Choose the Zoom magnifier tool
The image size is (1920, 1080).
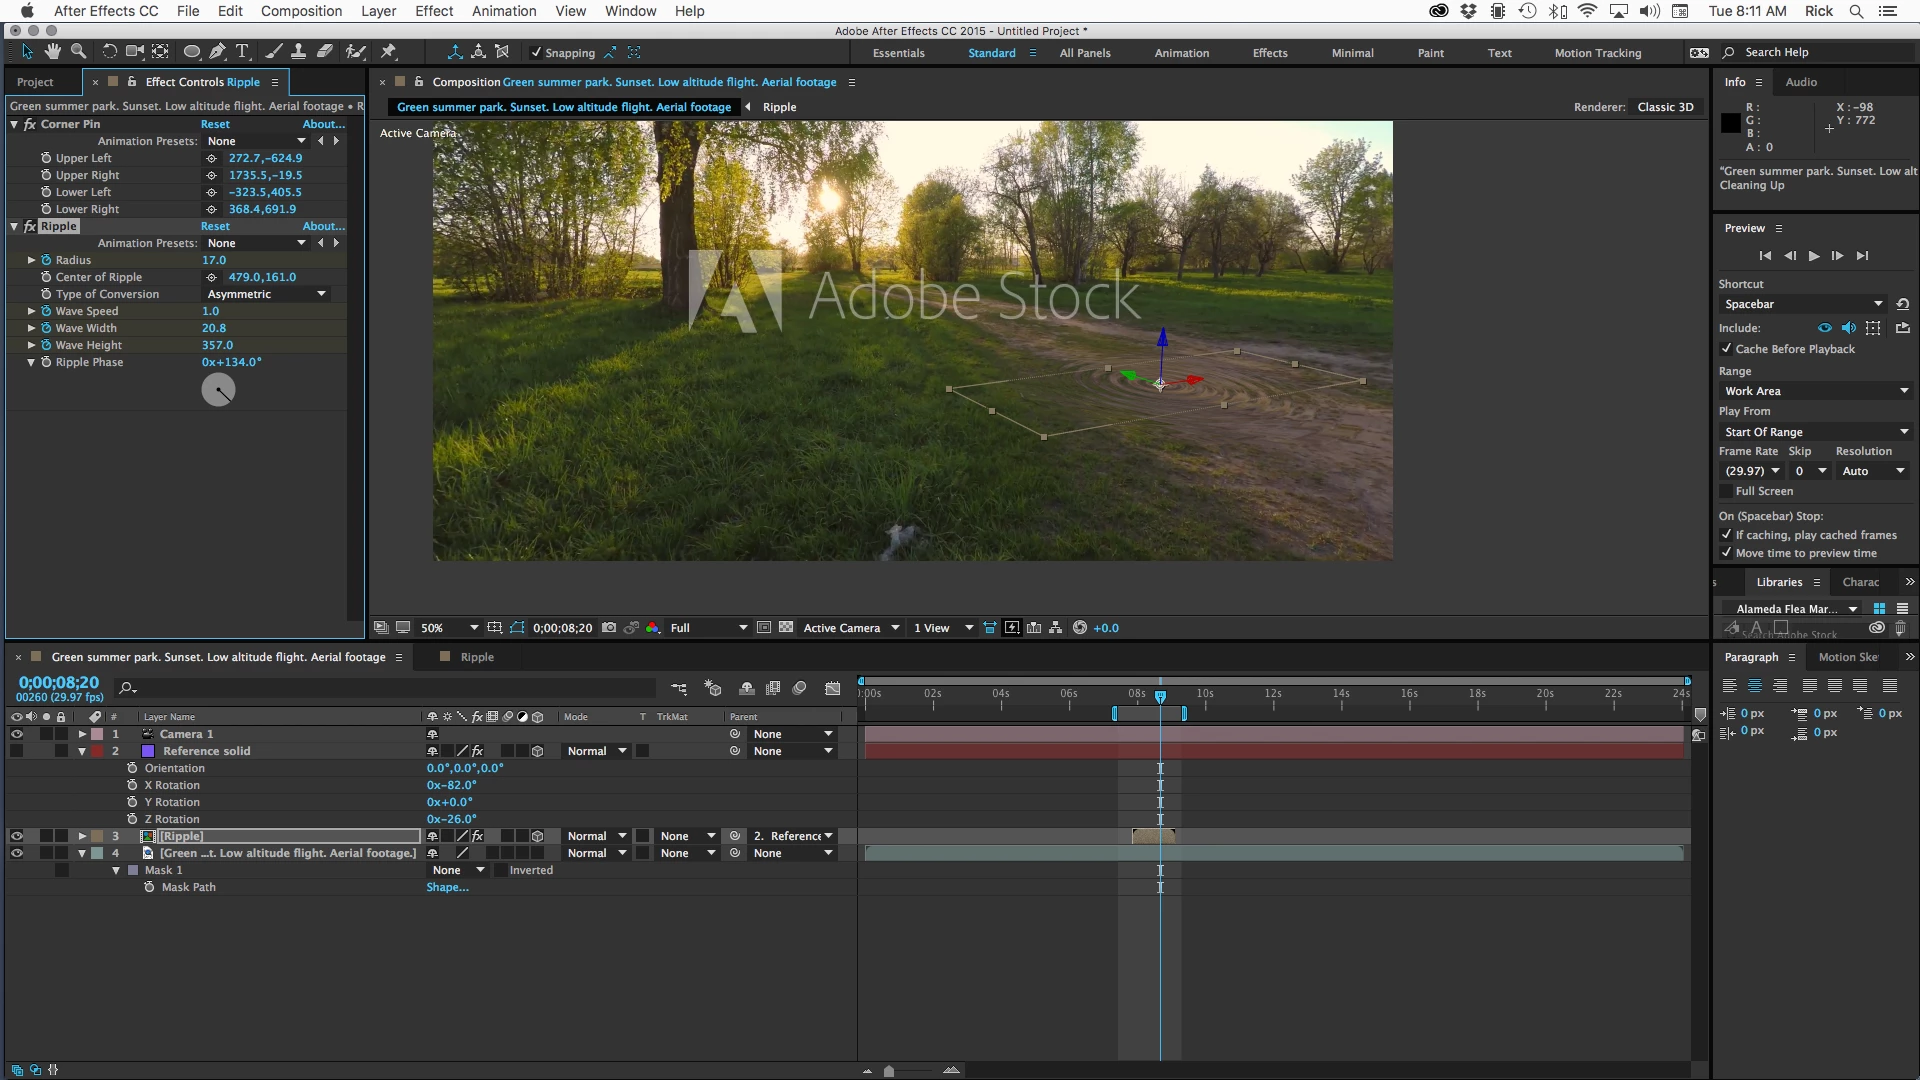click(x=78, y=52)
